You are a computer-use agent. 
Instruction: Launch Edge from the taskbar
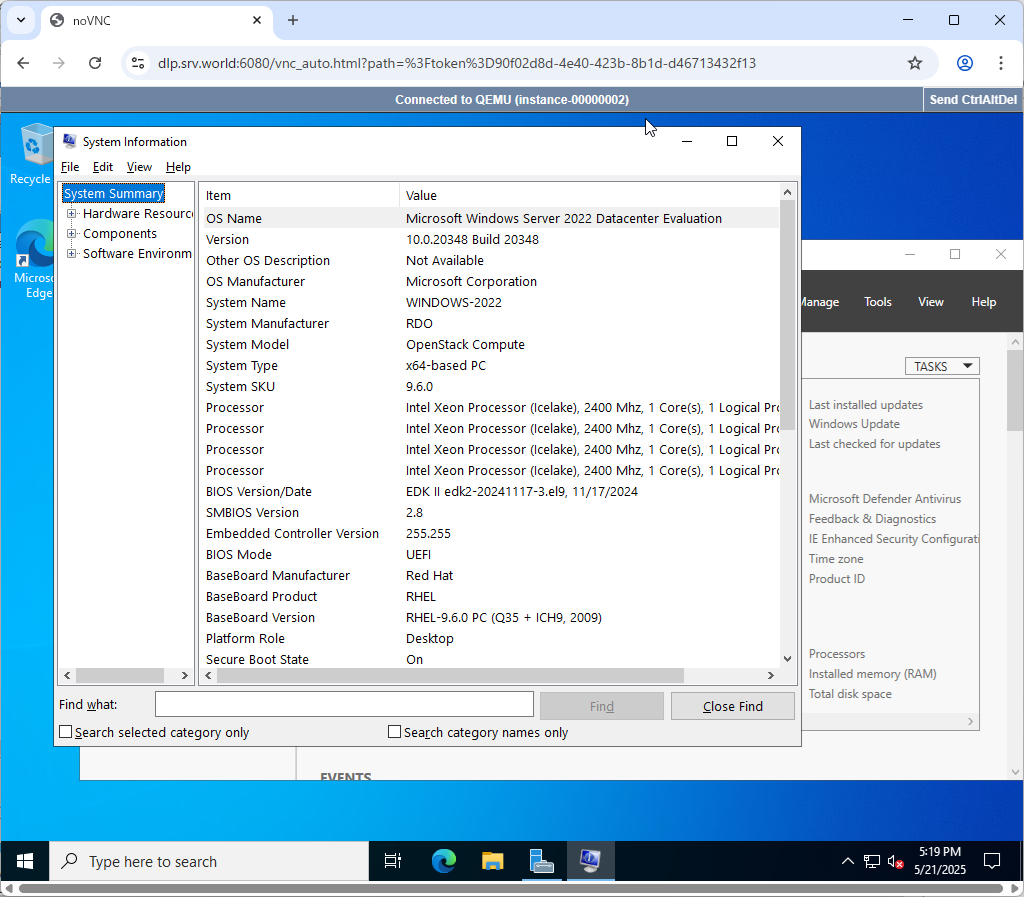pyautogui.click(x=443, y=862)
